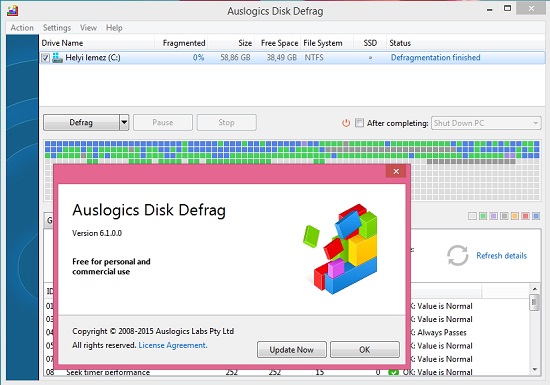
Task: Click Update Now in the About dialog
Action: pyautogui.click(x=291, y=350)
